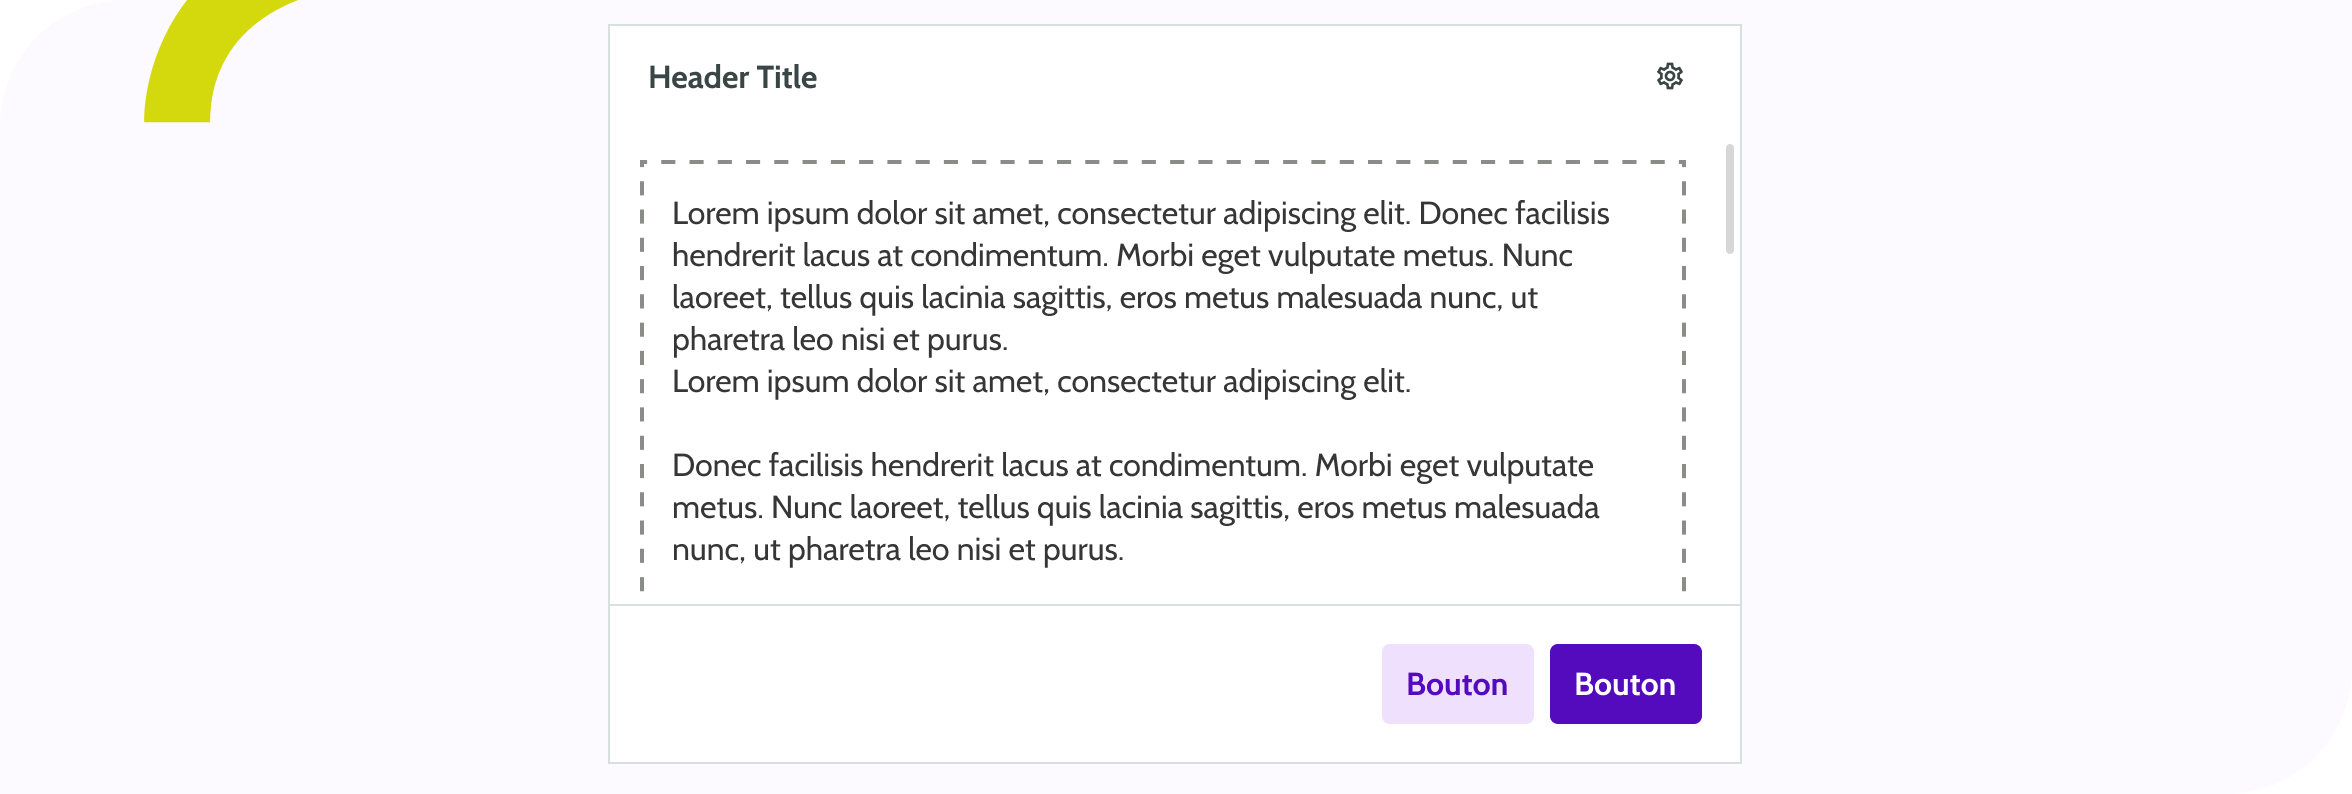Click the words 'Donec facilisis' ending the first line
The image size is (2352, 794).
(x=1513, y=214)
